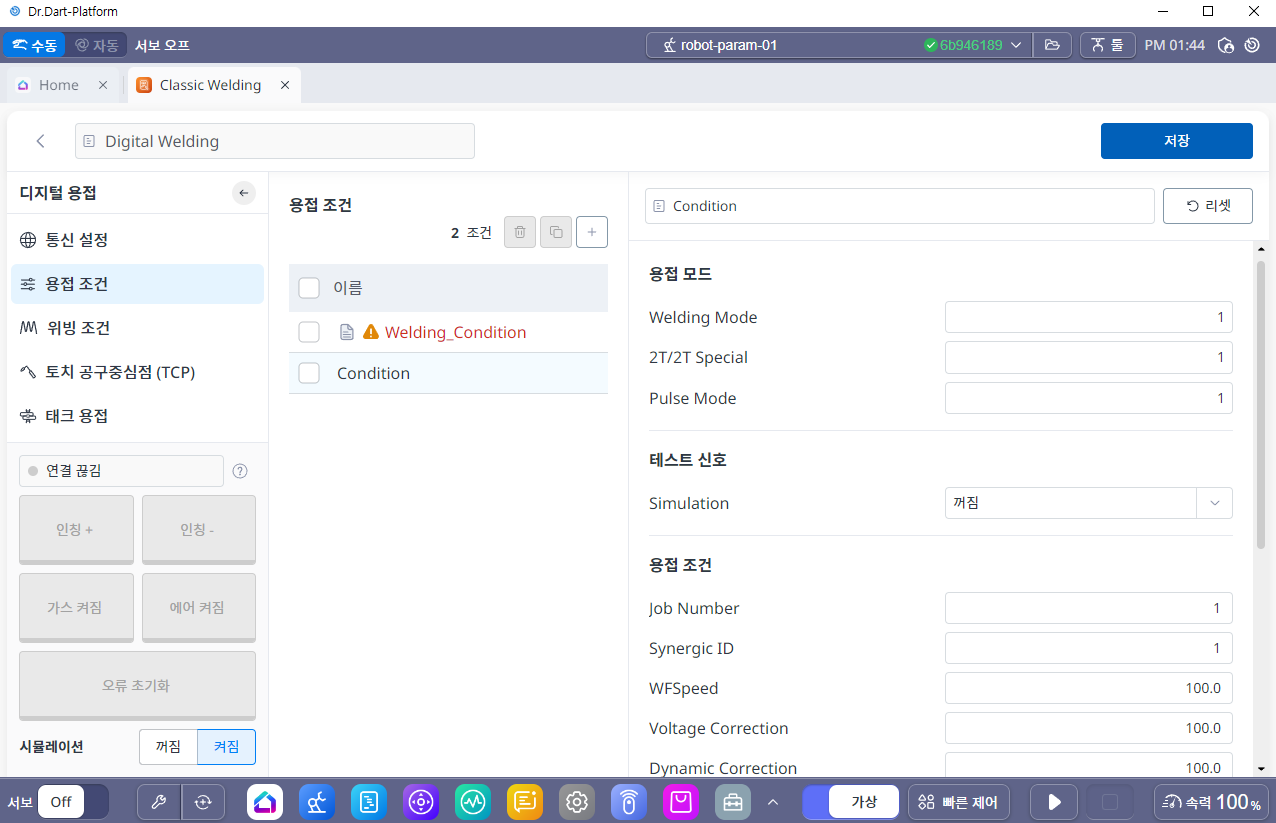Click the WFSpeed value field
Screen dimensions: 1276x823
tap(1088, 688)
